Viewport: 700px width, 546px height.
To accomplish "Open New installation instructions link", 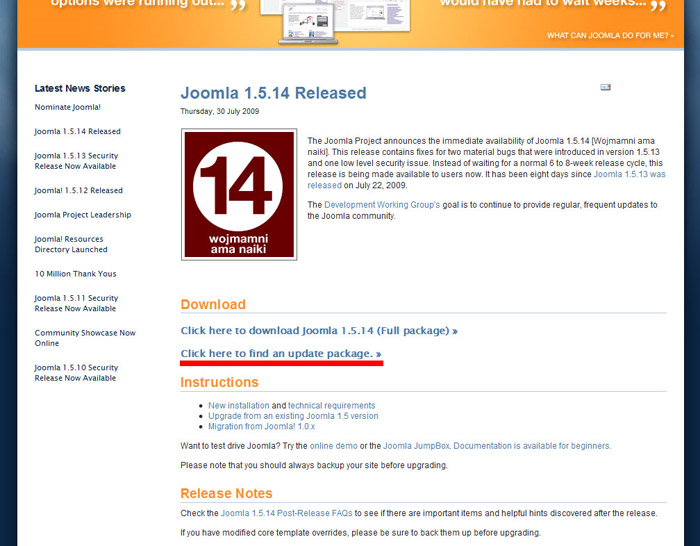I will (239, 405).
